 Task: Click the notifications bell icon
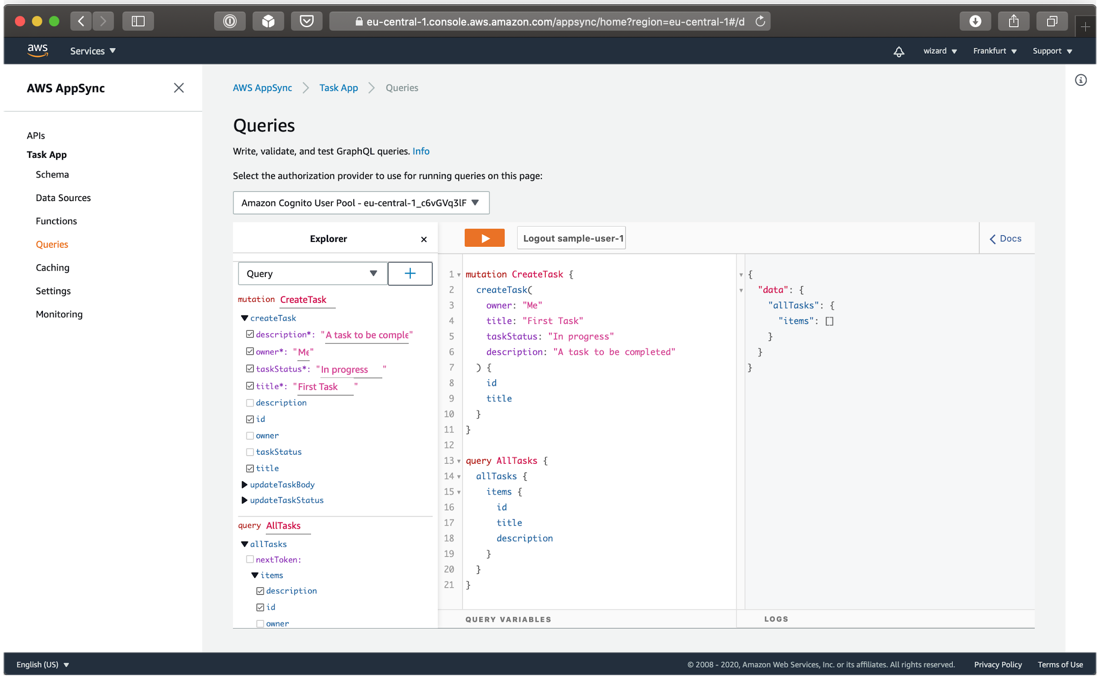coord(899,51)
